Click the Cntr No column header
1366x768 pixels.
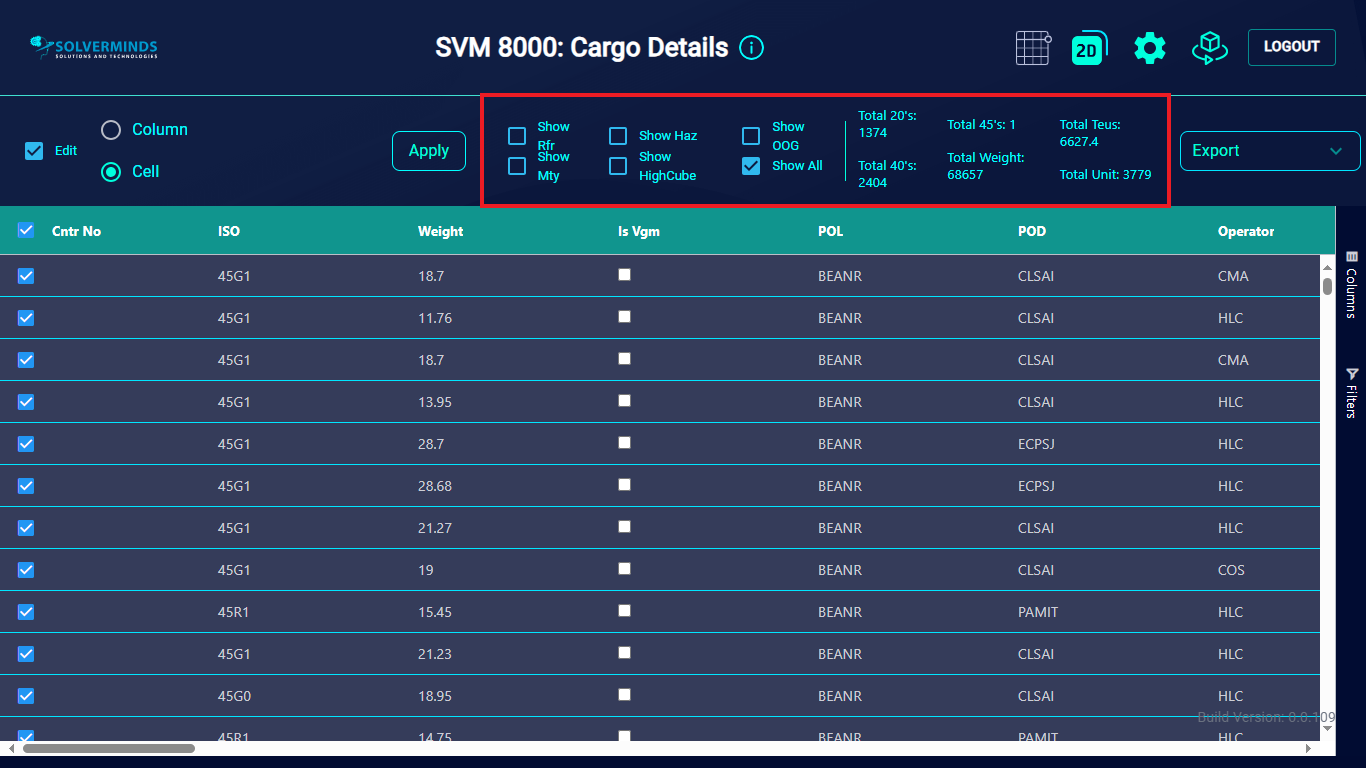tap(76, 231)
